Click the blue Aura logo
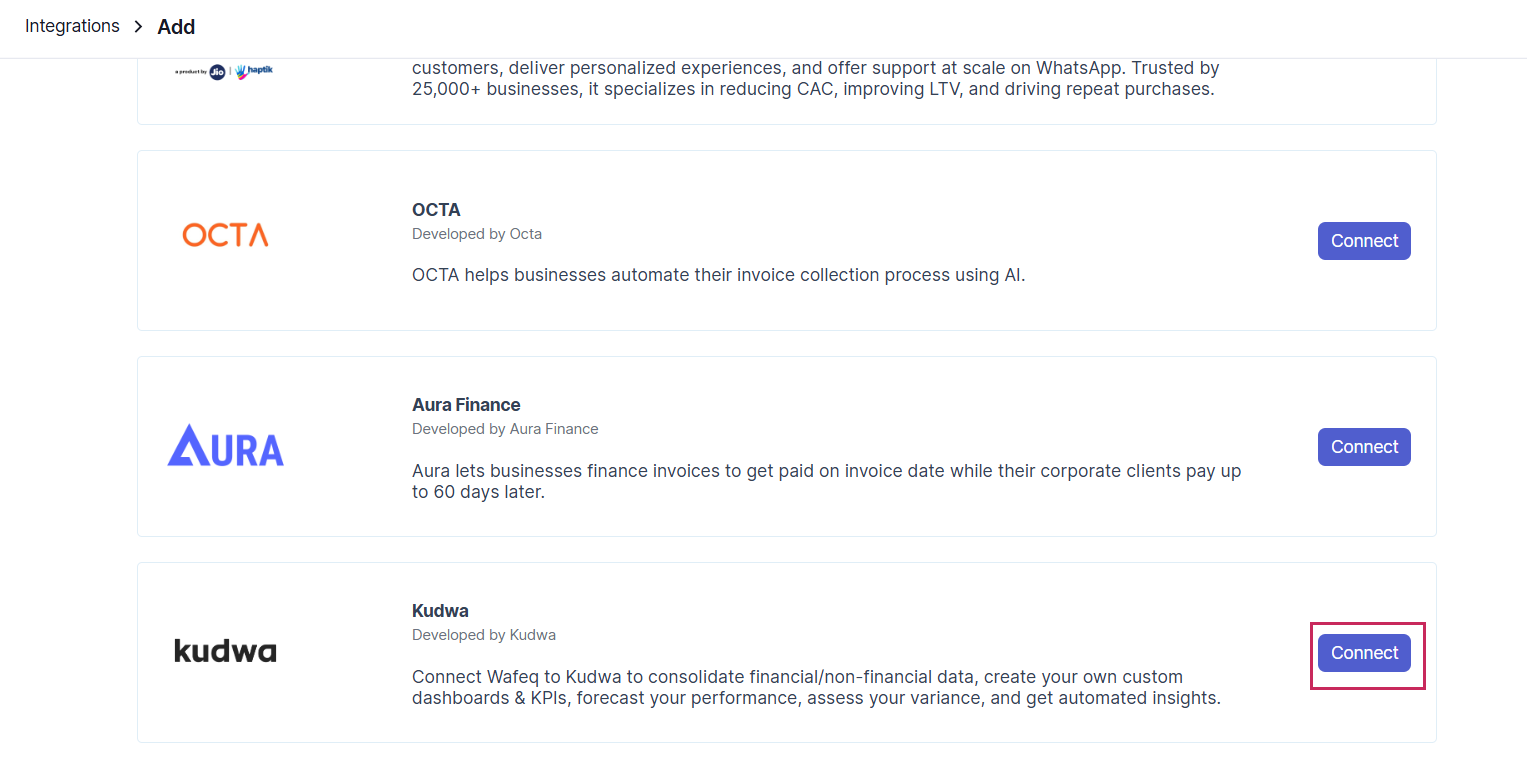 tap(225, 446)
